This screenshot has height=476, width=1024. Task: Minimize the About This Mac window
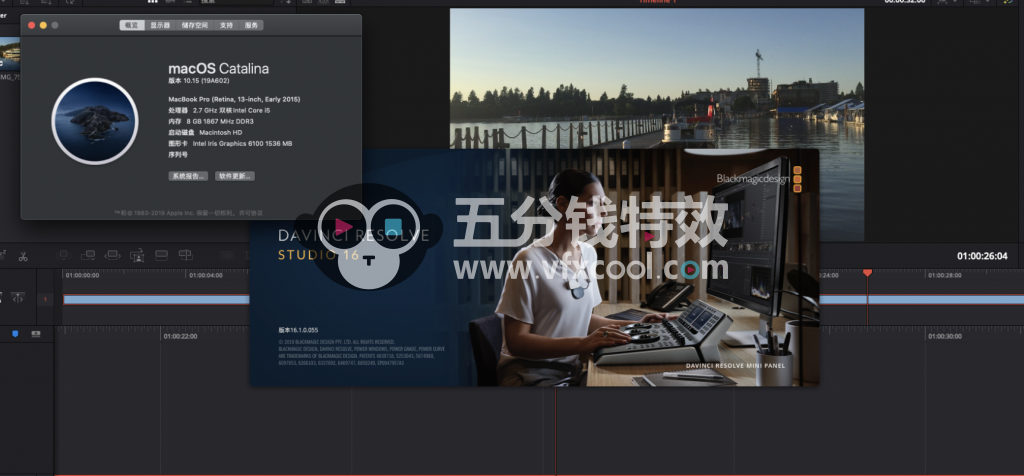click(43, 25)
